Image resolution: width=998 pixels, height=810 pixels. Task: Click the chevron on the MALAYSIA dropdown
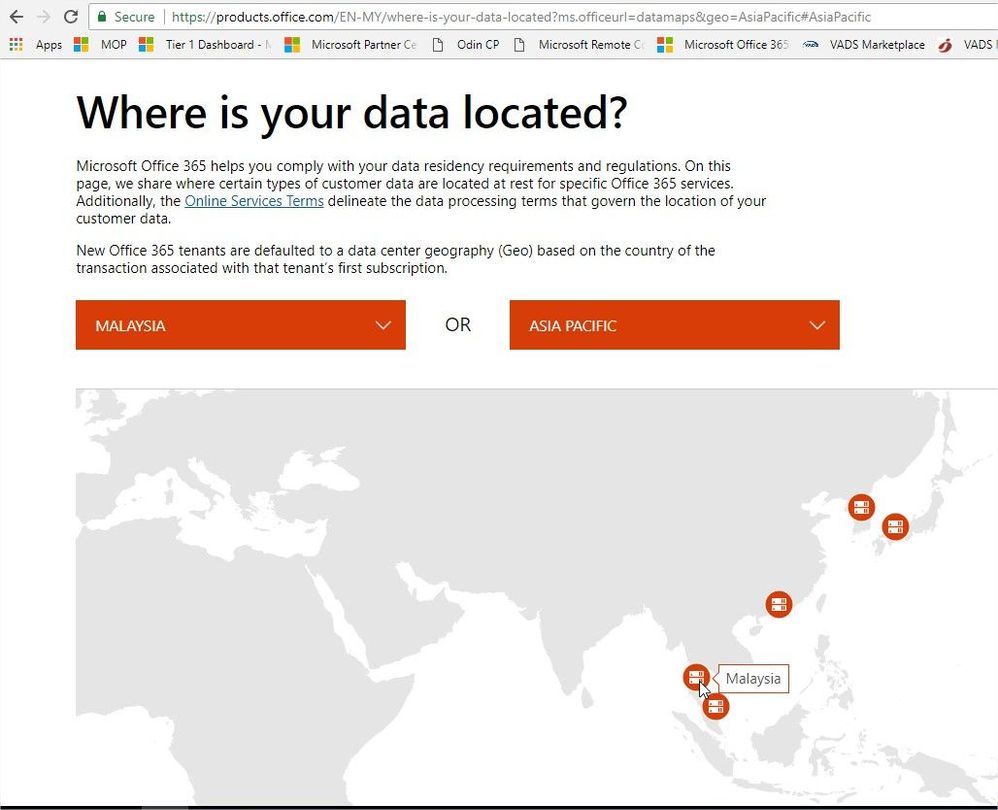[383, 326]
